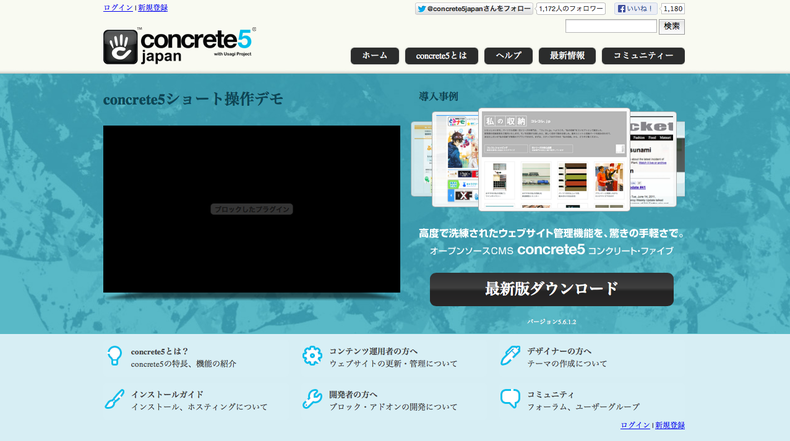Open the ホーム menu item
790x441 pixels.
[374, 56]
